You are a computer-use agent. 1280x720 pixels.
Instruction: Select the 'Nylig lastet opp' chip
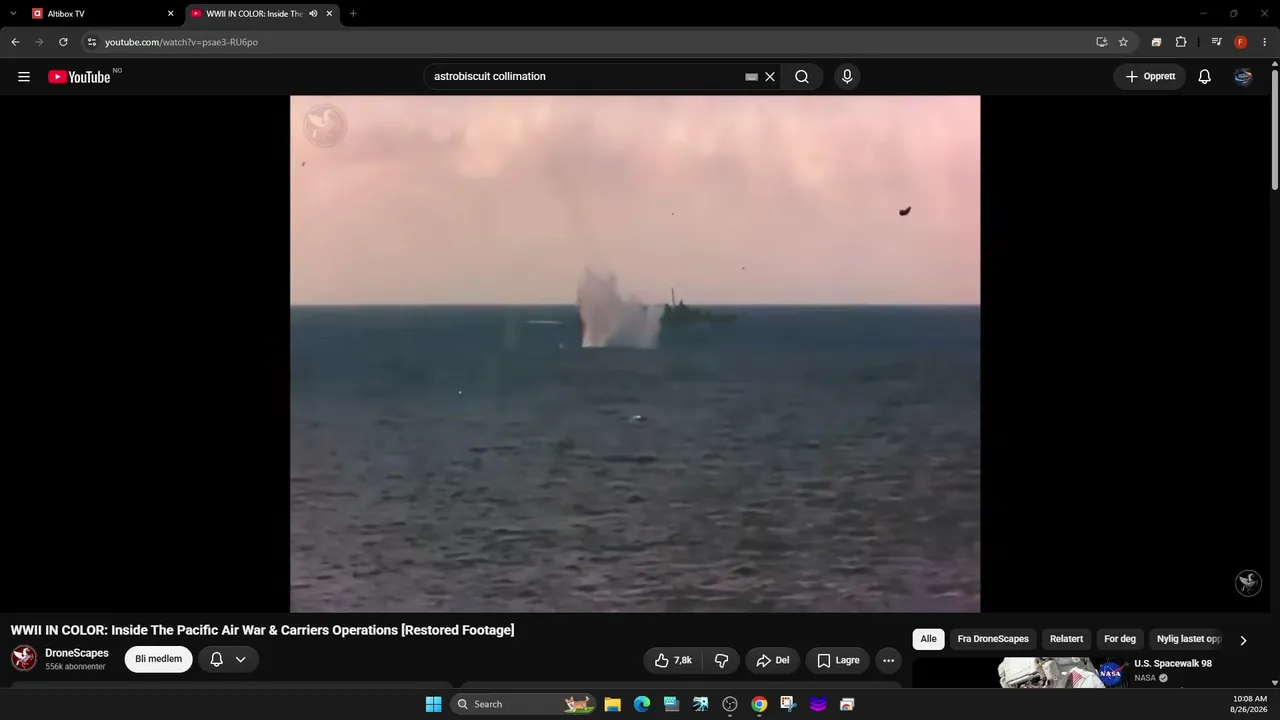1189,639
